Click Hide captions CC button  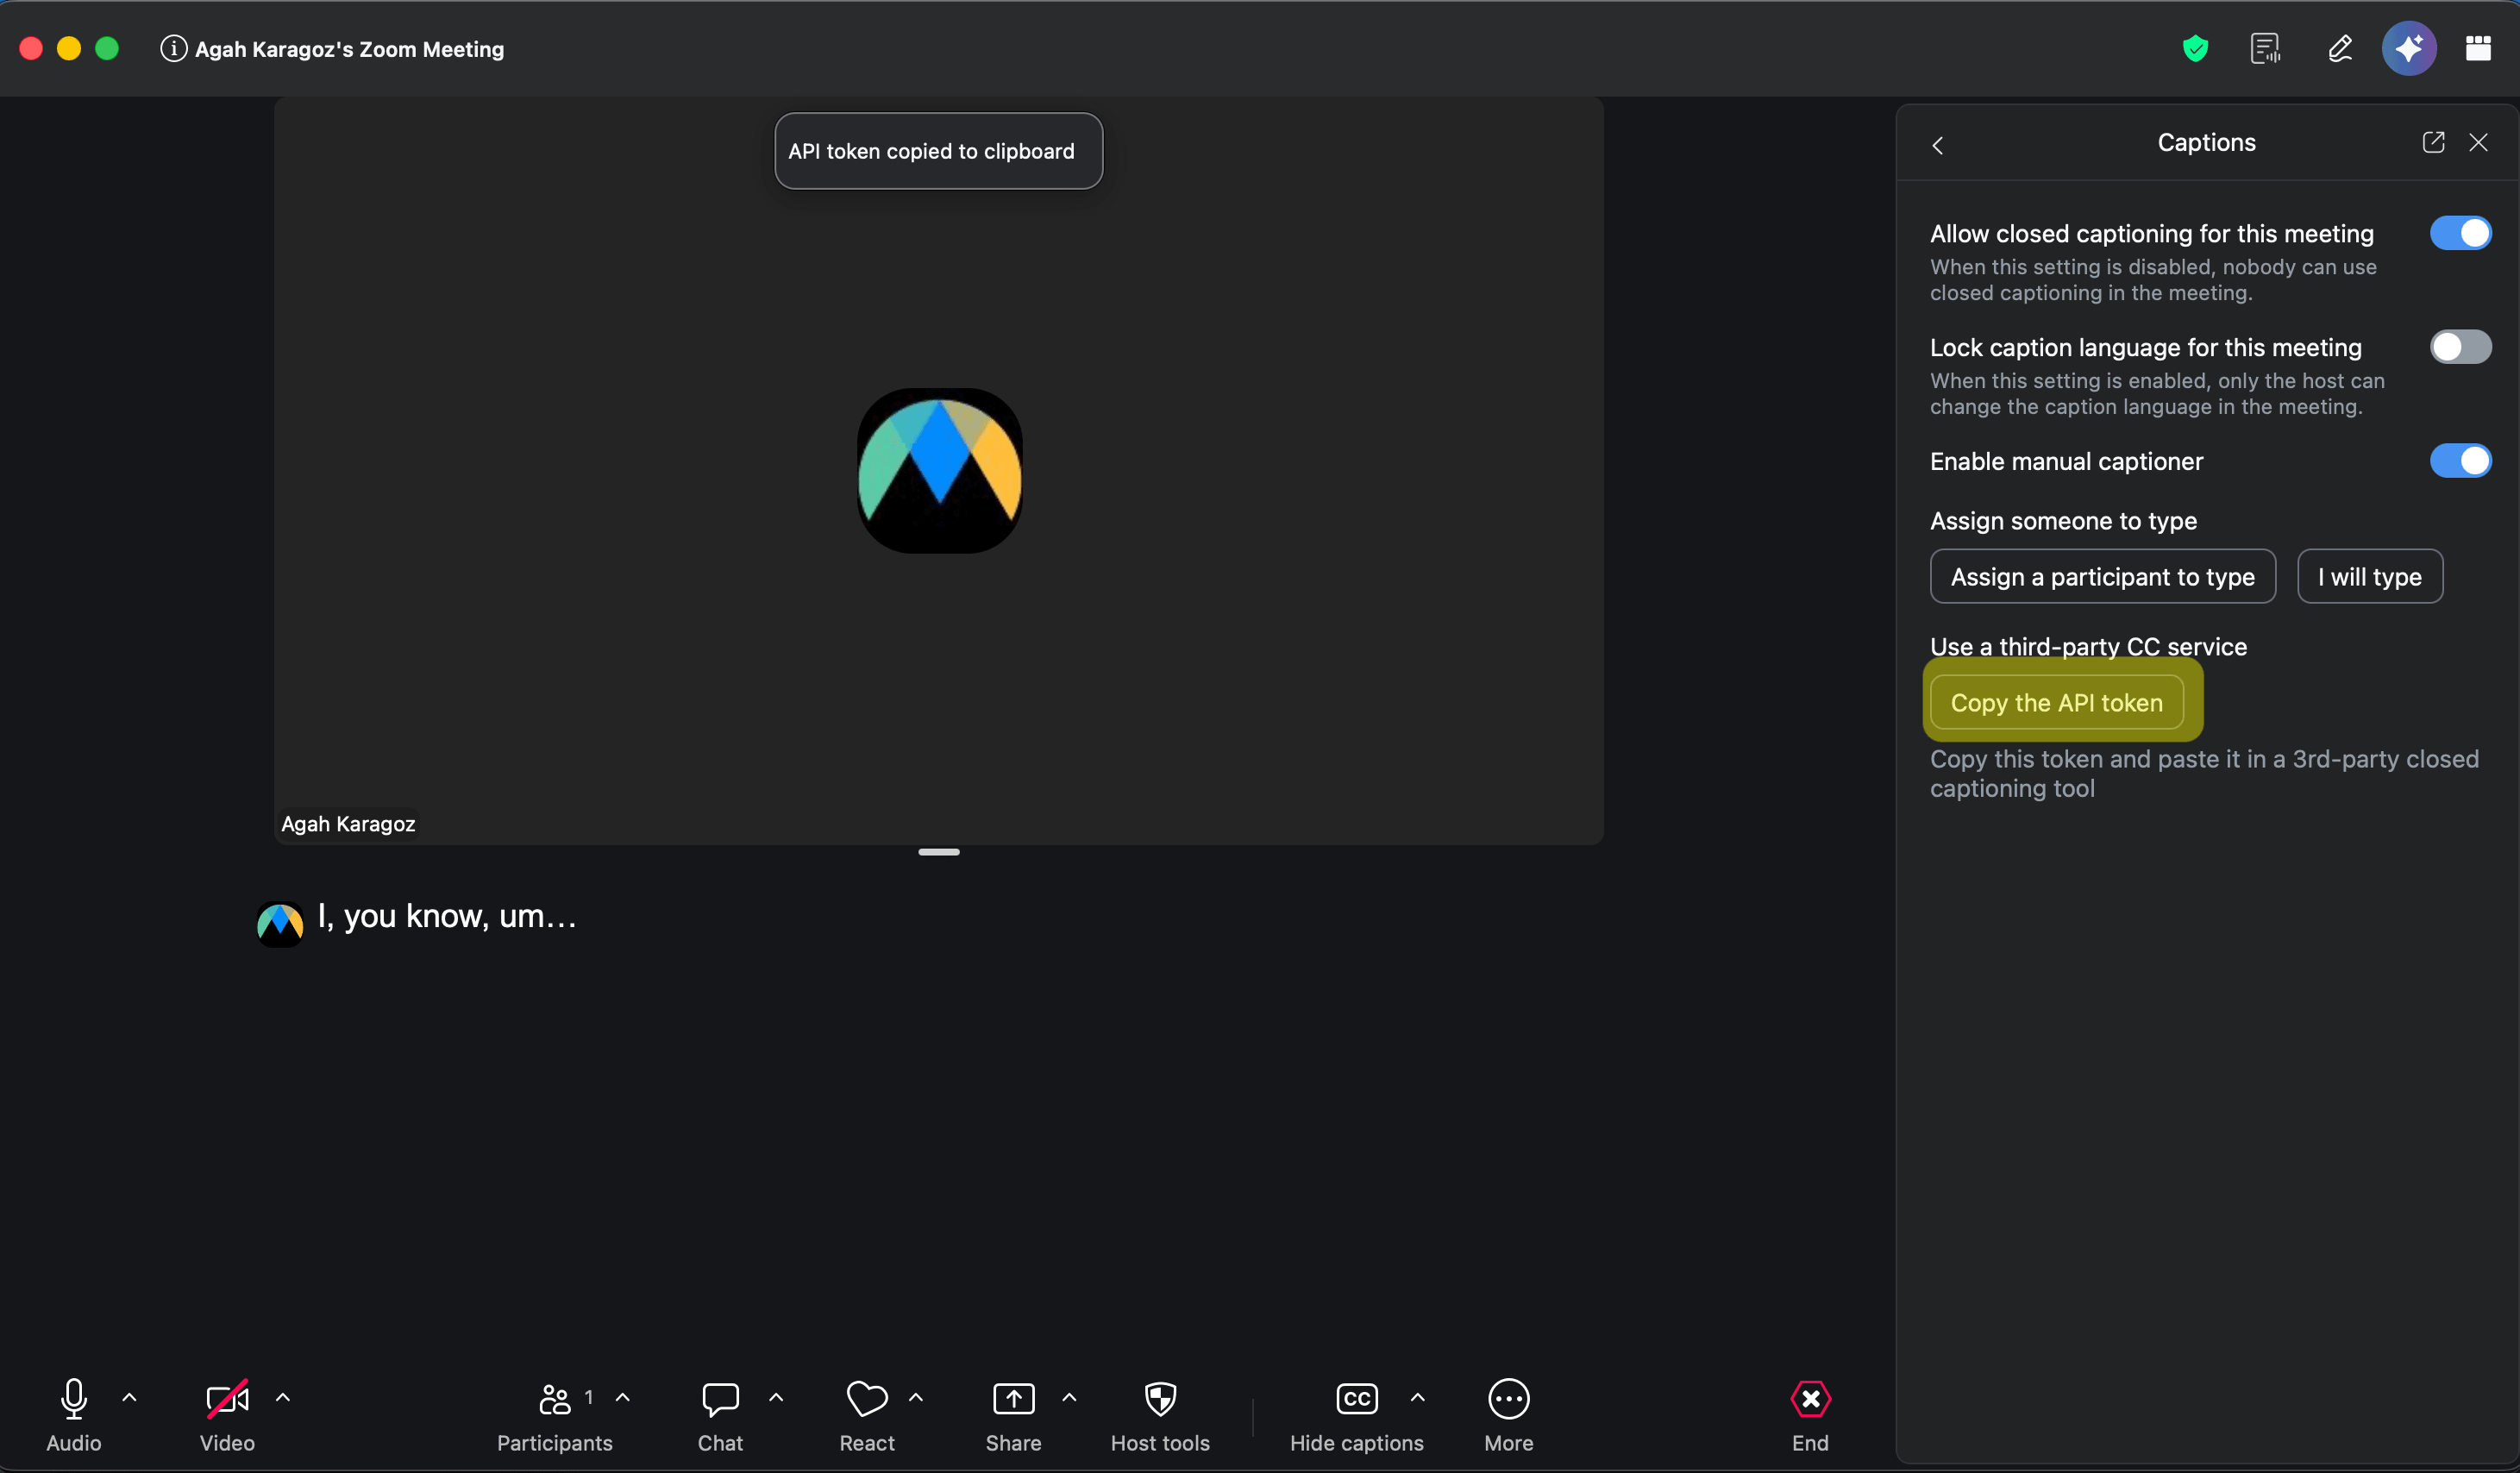tap(1356, 1414)
